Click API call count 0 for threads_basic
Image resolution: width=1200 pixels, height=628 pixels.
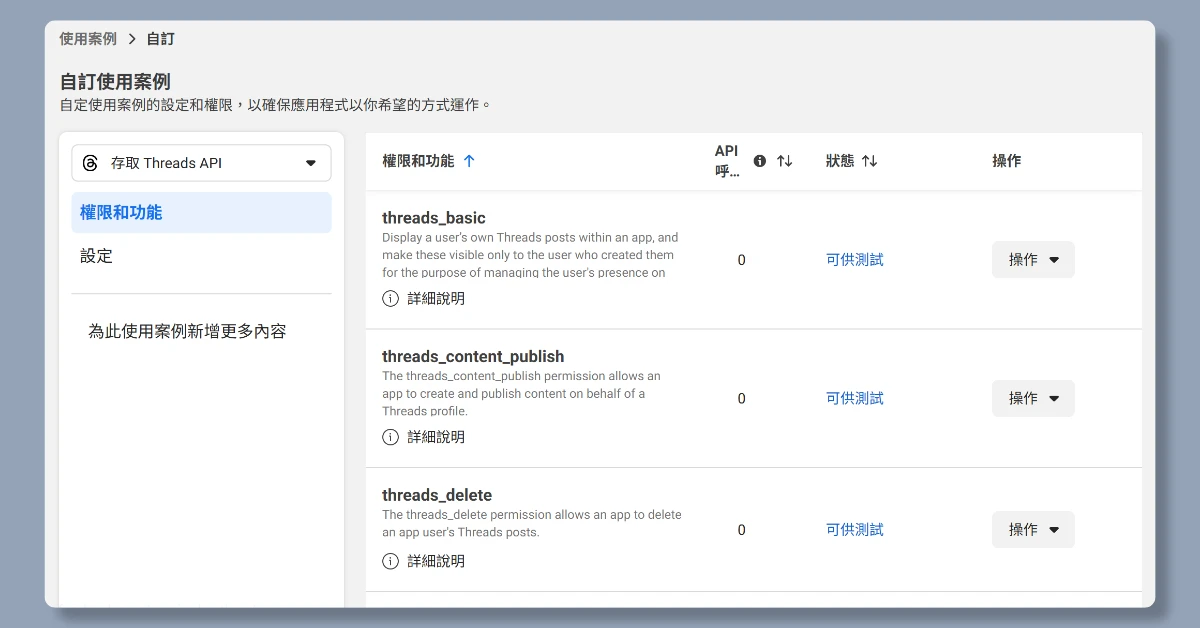pyautogui.click(x=741, y=260)
